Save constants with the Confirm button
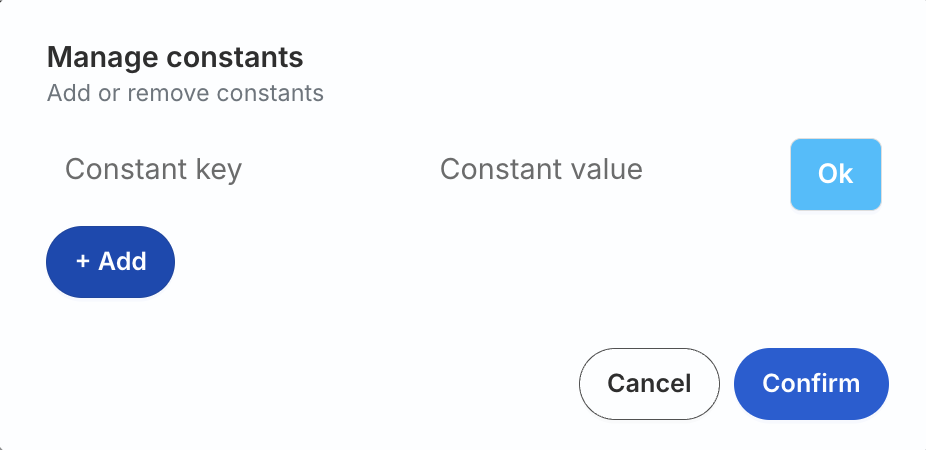The height and width of the screenshot is (450, 926). tap(811, 384)
